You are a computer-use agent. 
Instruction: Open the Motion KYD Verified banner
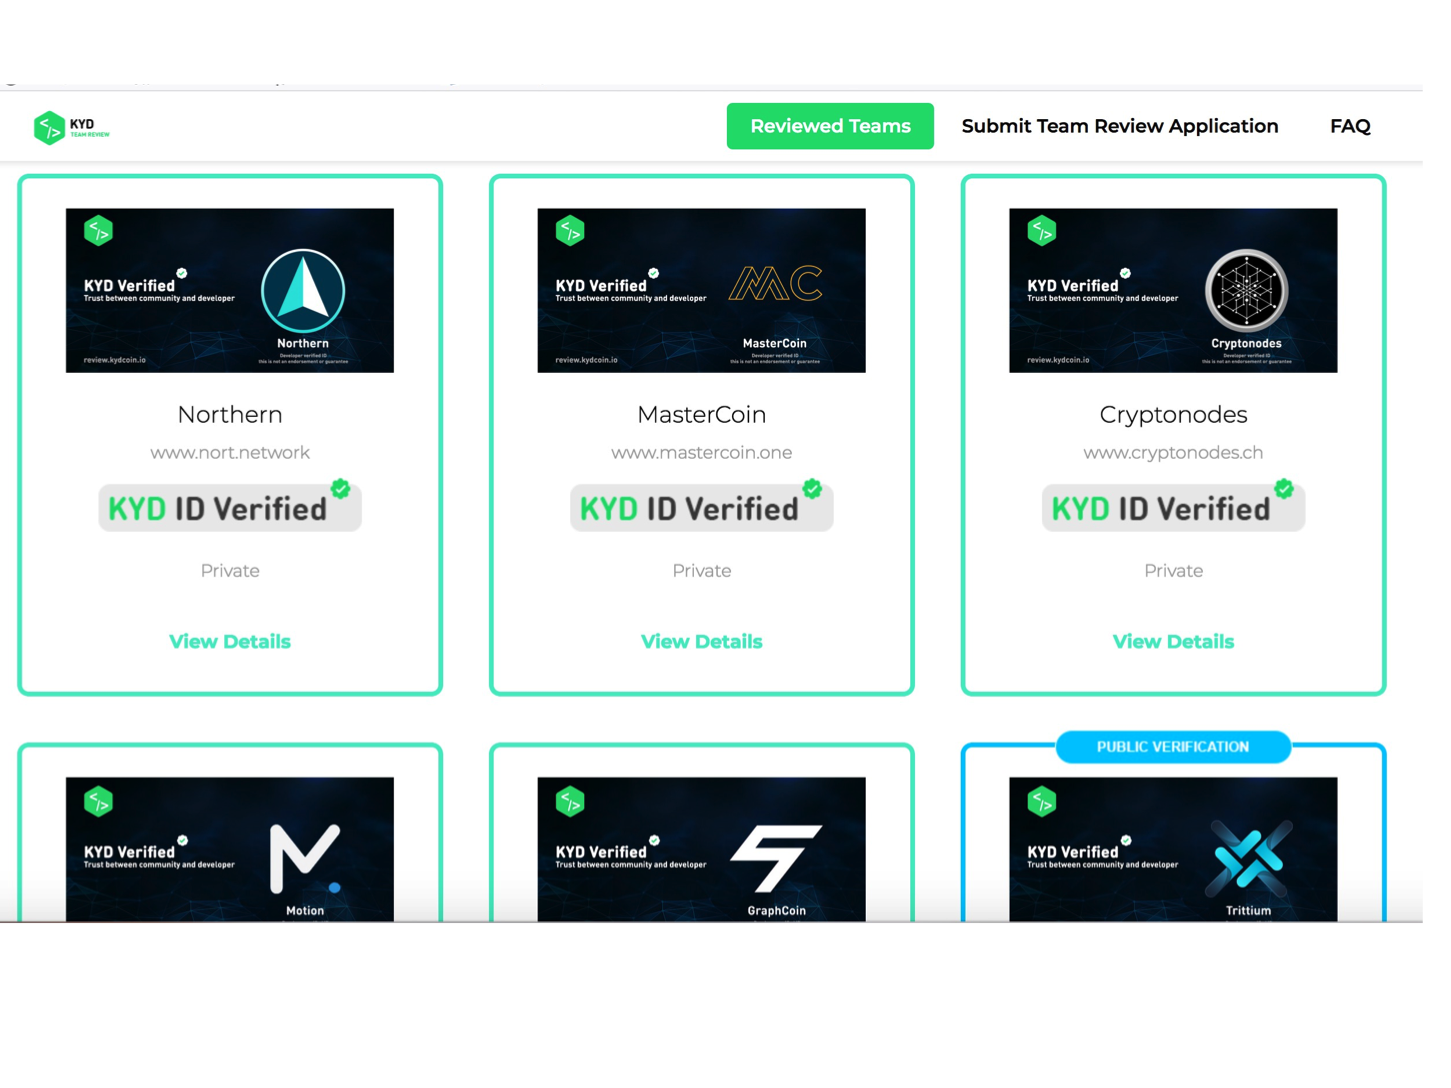230,849
